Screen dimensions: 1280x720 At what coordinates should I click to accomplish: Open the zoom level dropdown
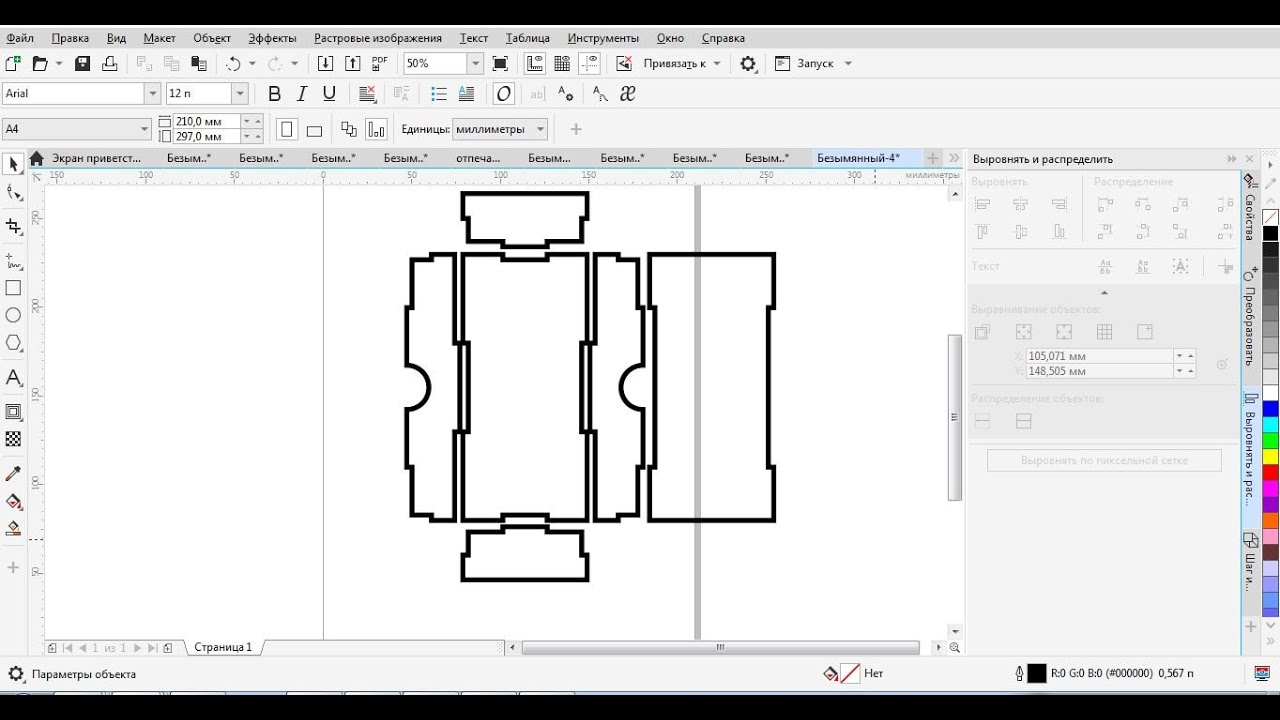coord(475,63)
